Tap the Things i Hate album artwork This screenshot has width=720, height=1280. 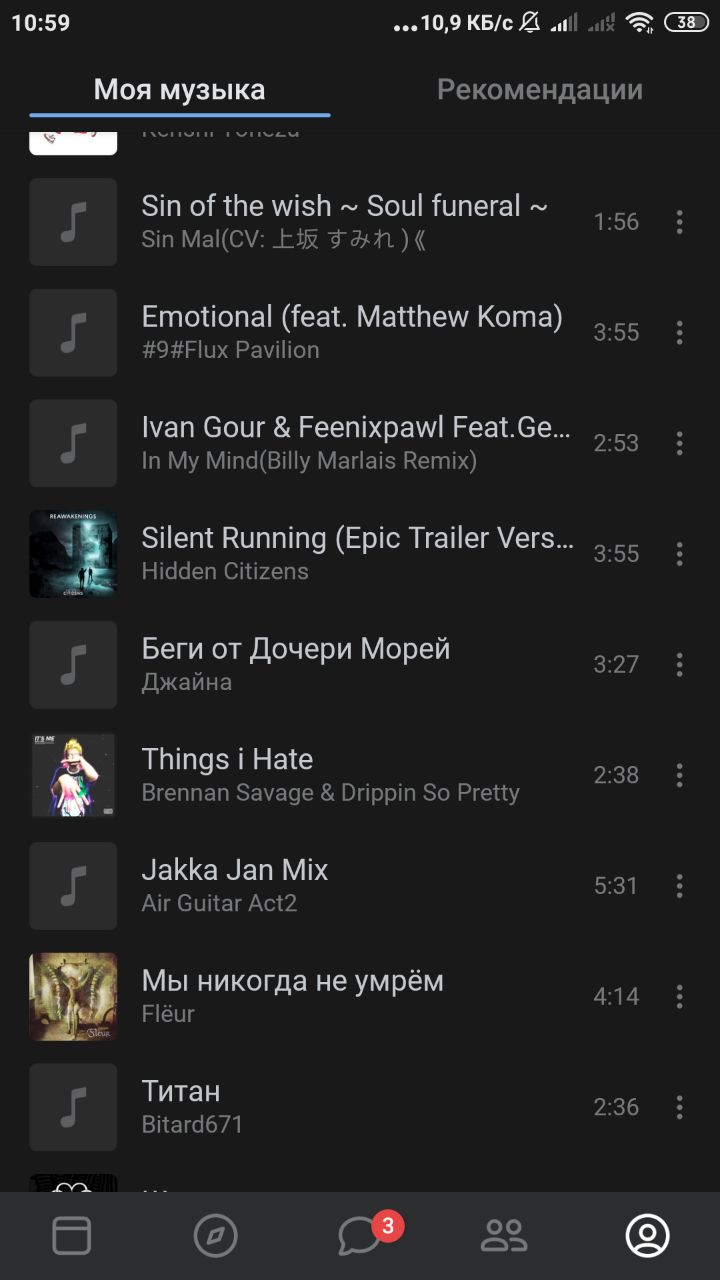(73, 775)
